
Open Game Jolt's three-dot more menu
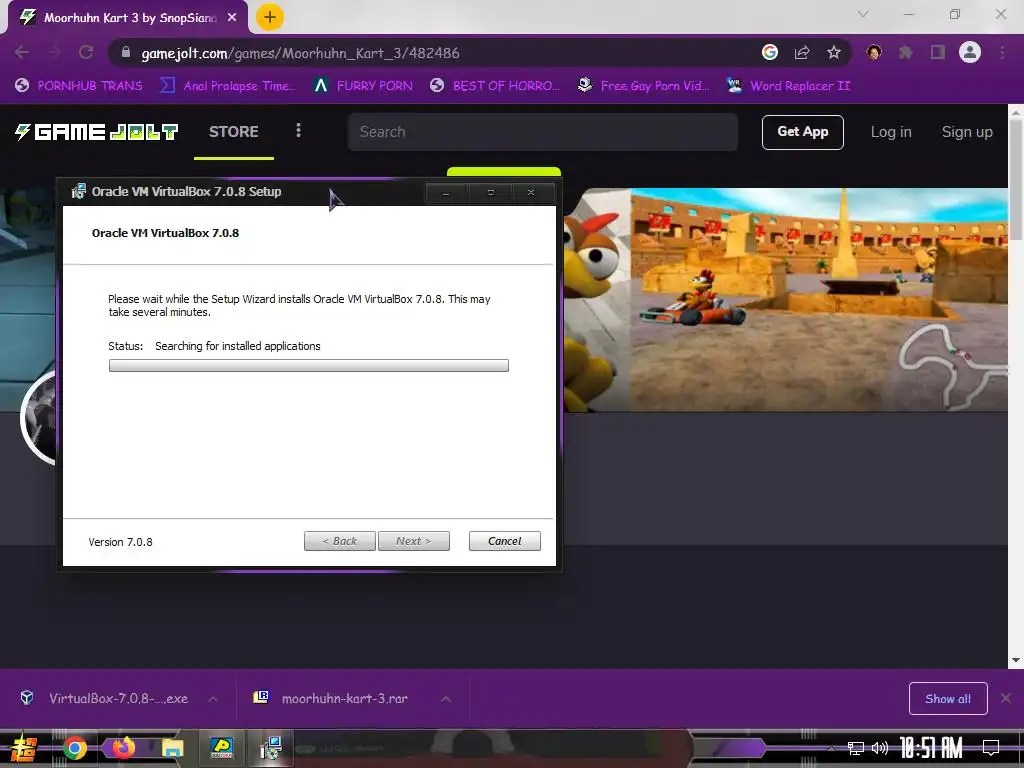tap(298, 131)
